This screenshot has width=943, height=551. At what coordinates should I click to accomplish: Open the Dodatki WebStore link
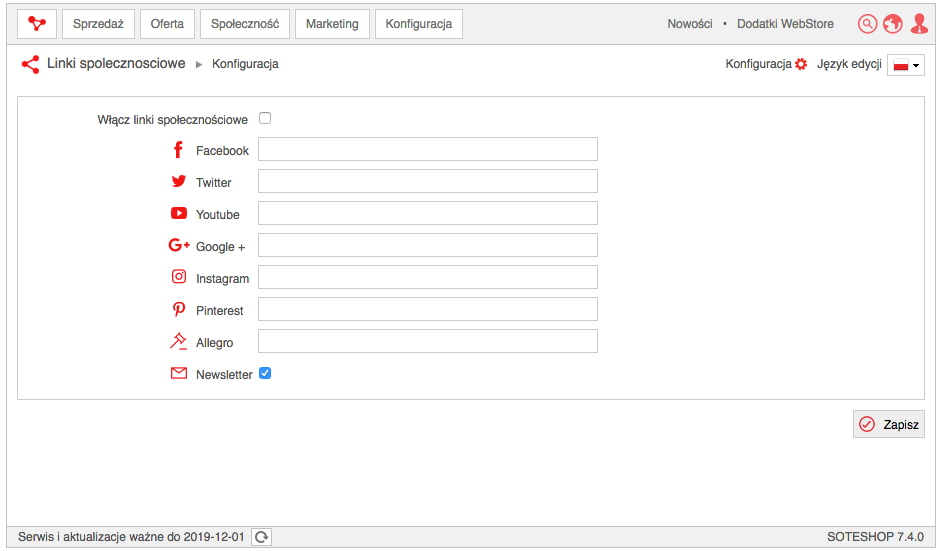(785, 24)
